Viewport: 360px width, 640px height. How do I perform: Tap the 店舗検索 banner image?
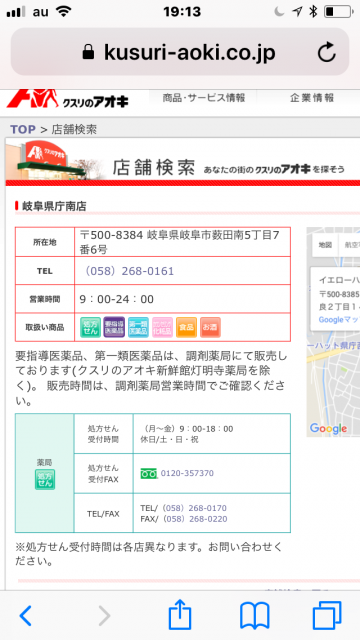pyautogui.click(x=182, y=162)
